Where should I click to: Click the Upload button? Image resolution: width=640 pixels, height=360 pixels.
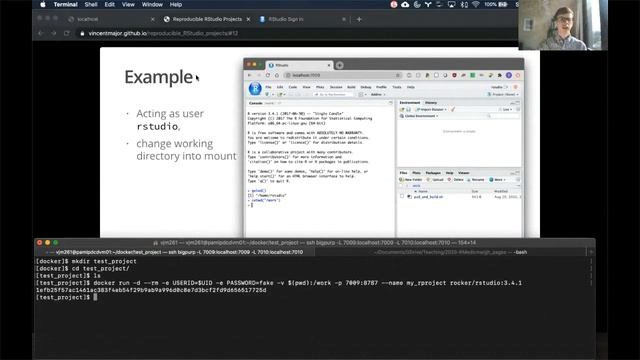click(435, 180)
